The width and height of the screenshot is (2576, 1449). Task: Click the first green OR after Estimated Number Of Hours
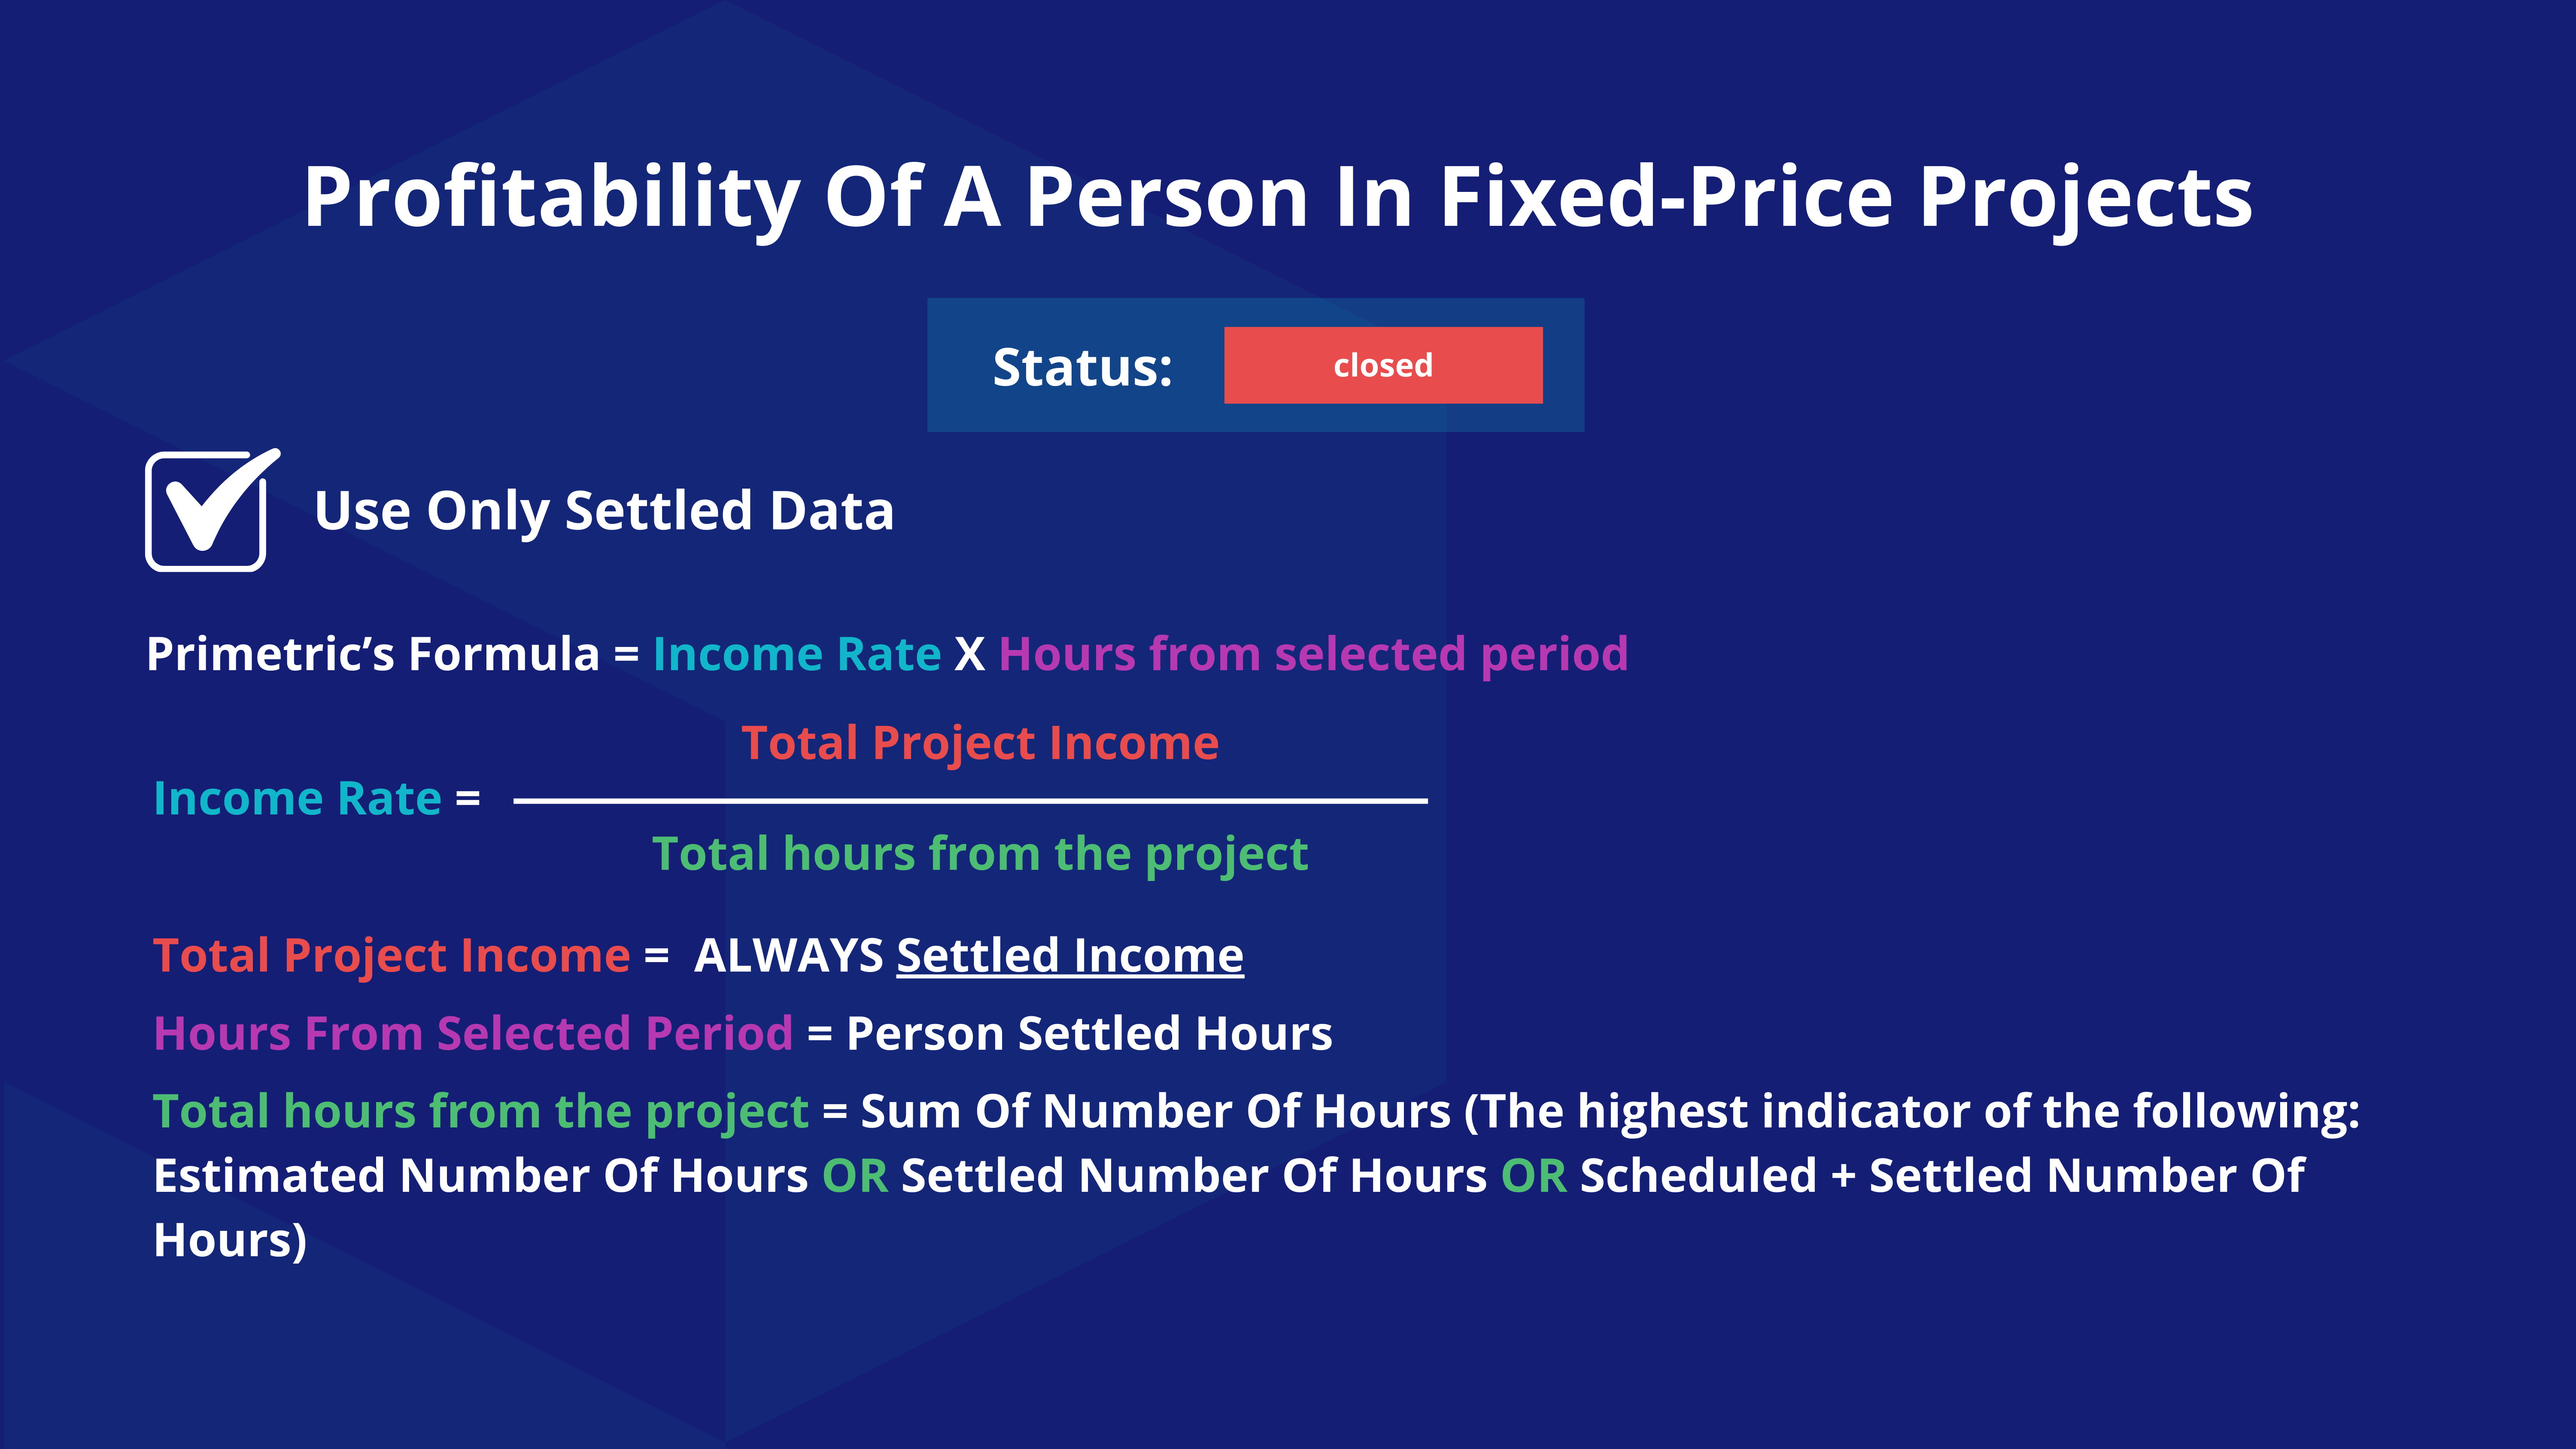coord(855,1176)
